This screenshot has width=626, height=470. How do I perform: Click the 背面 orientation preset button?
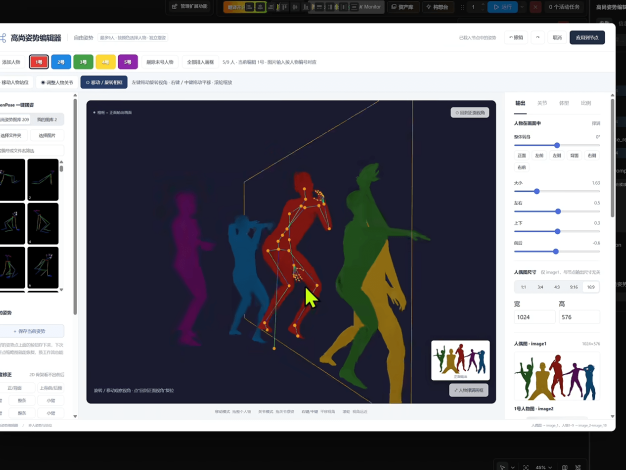click(x=574, y=156)
